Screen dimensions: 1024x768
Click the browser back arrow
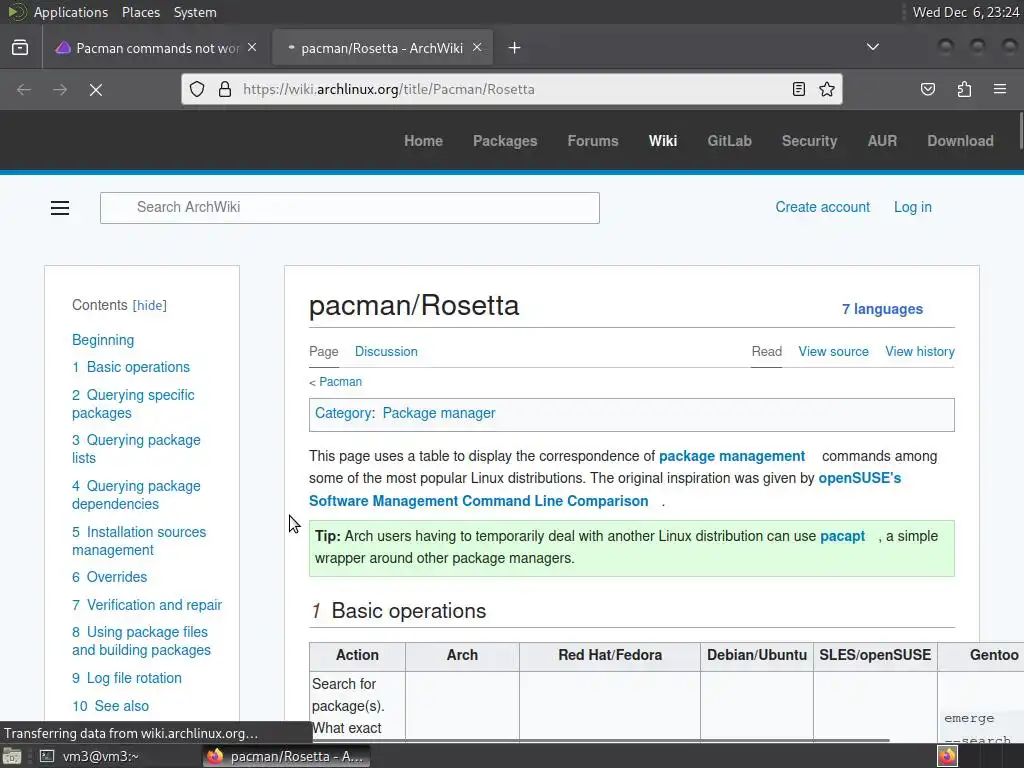pyautogui.click(x=24, y=89)
